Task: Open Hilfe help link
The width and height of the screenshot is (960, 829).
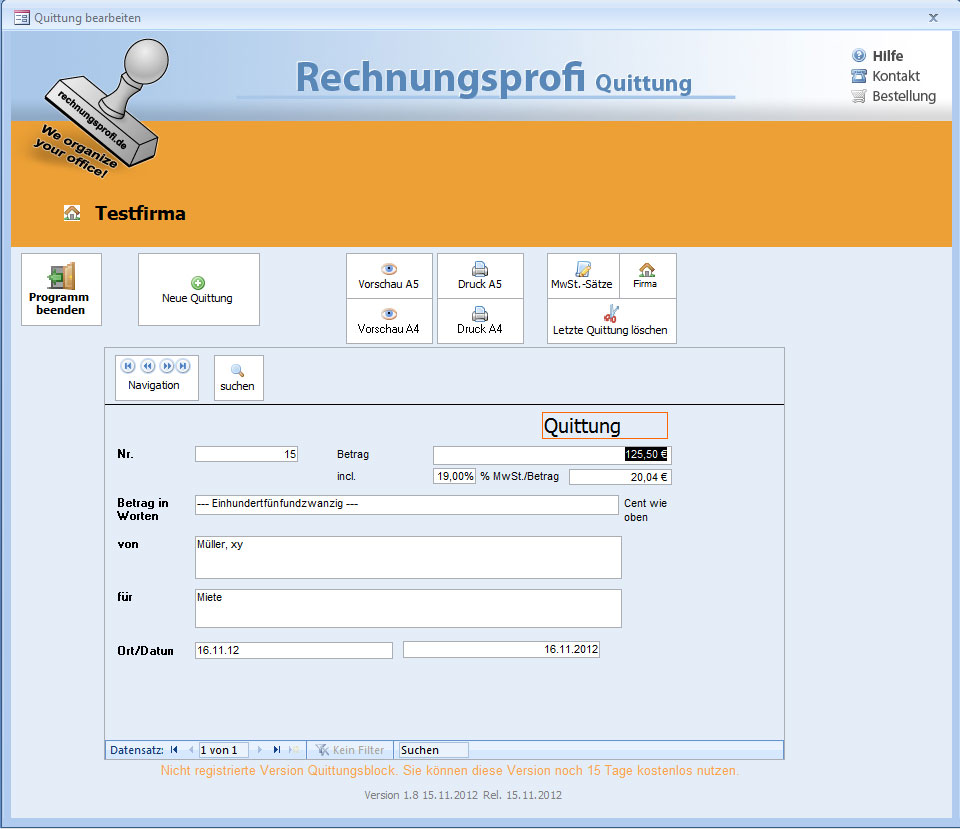Action: 888,56
